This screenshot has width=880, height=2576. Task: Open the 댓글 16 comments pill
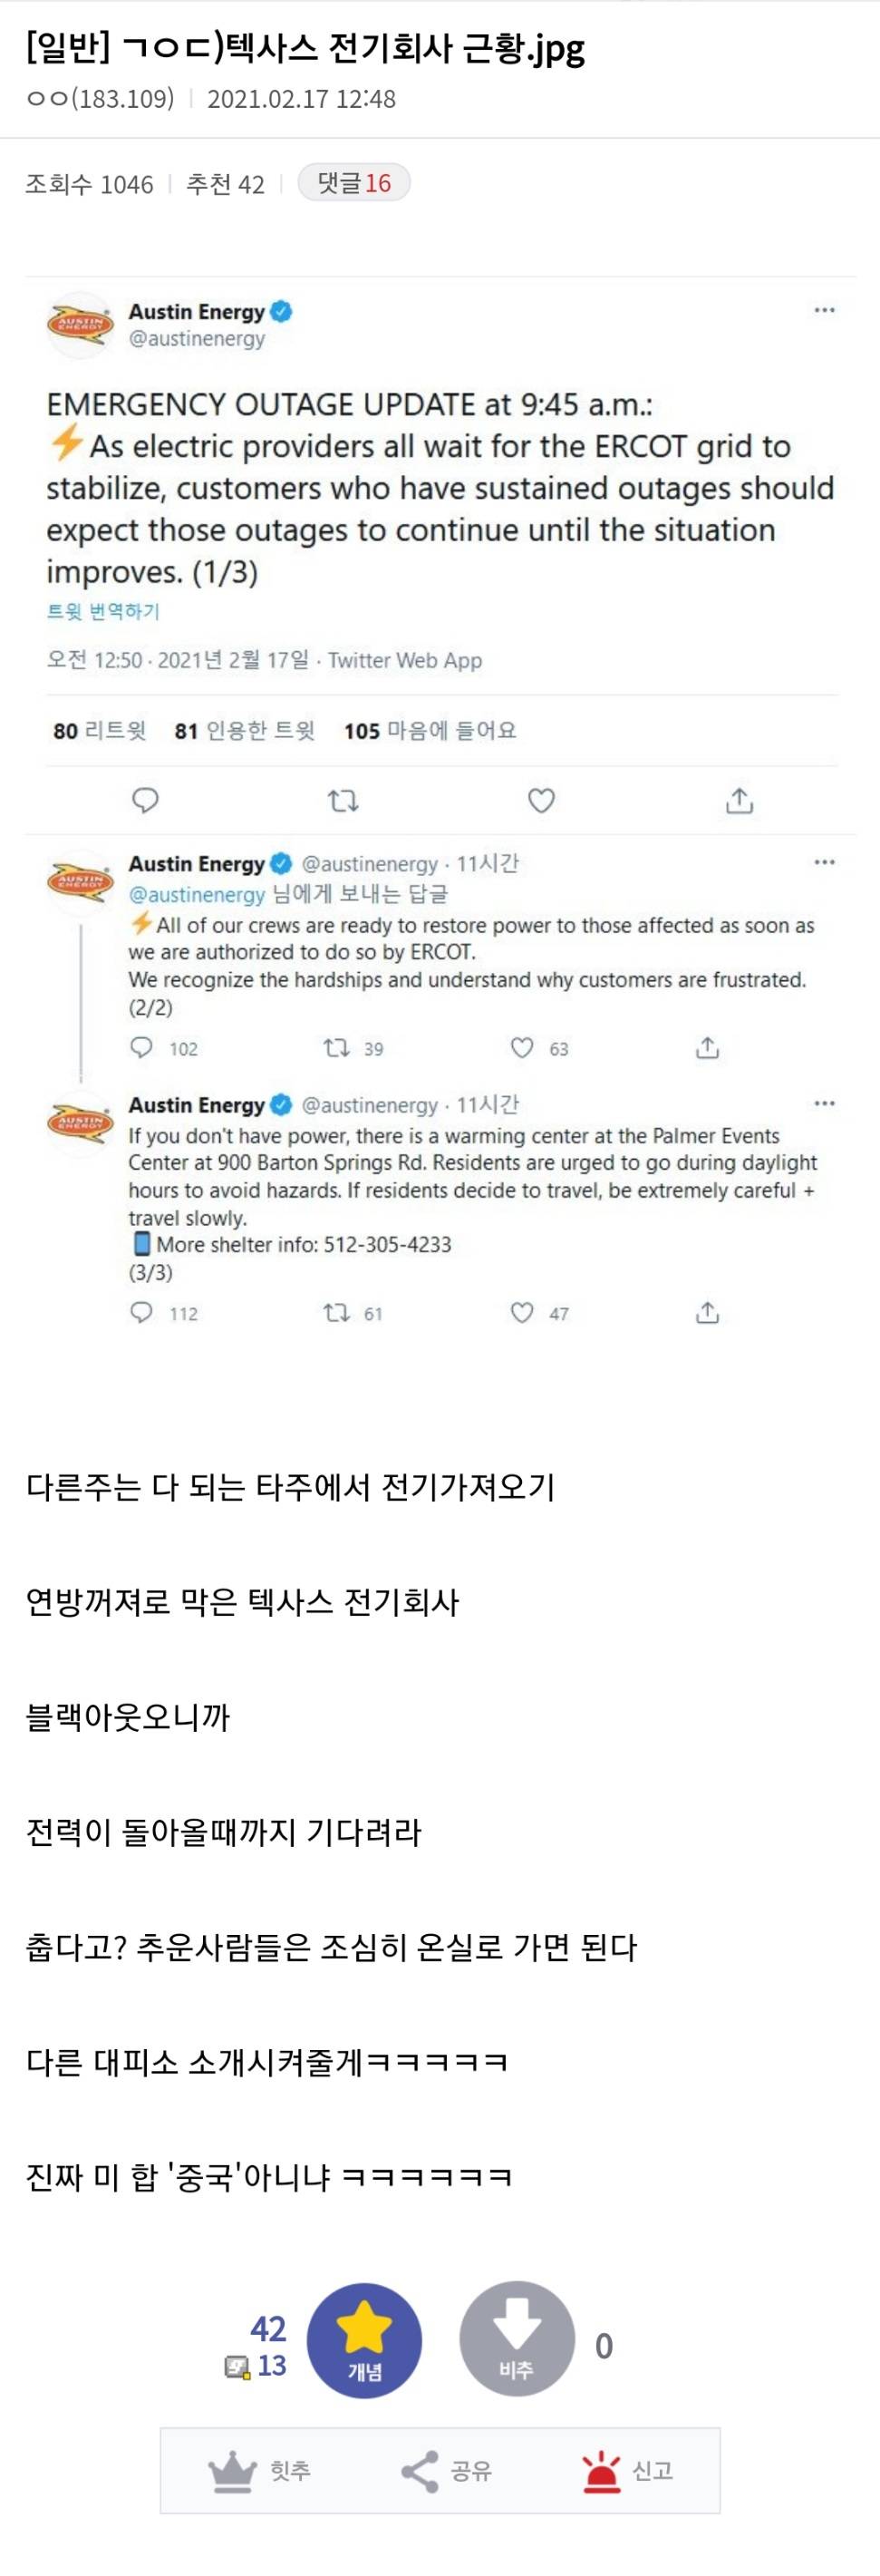[354, 183]
